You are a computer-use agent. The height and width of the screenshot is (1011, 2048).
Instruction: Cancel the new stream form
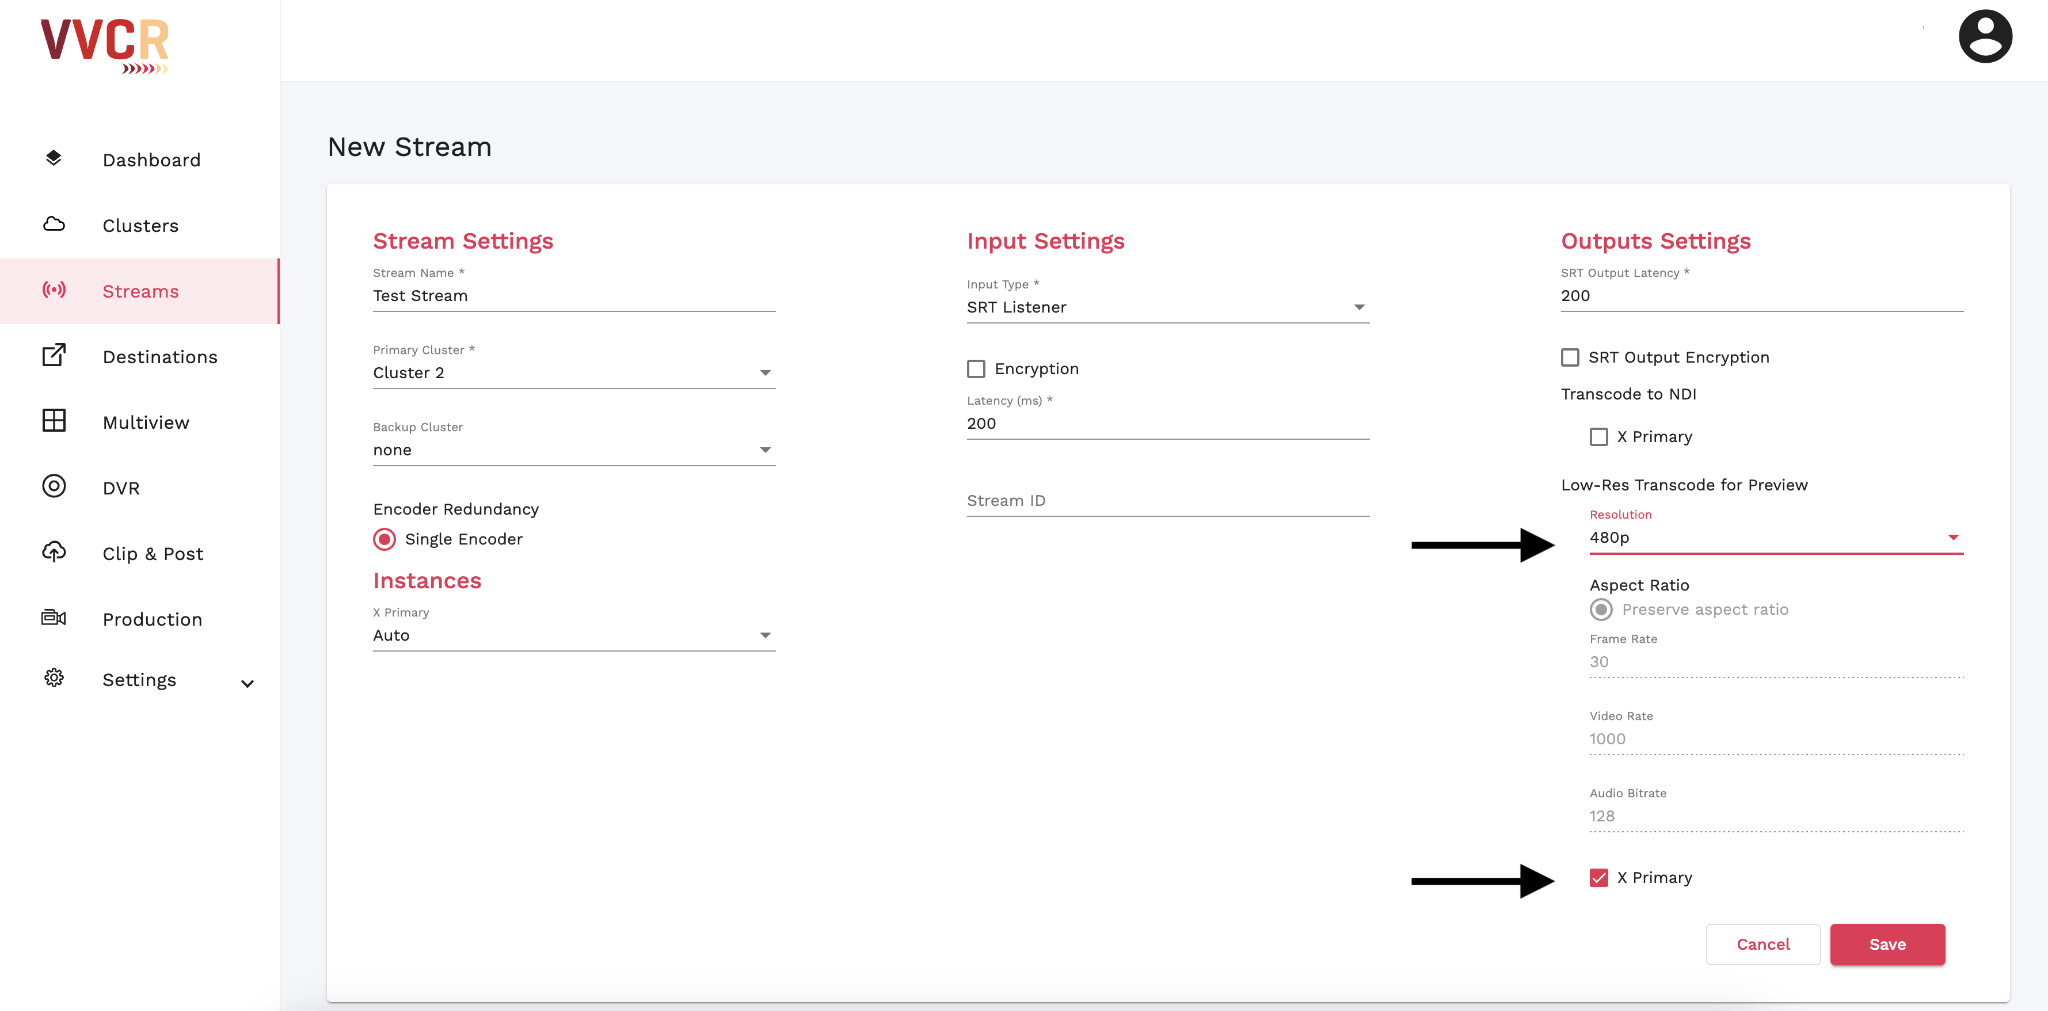(1762, 944)
